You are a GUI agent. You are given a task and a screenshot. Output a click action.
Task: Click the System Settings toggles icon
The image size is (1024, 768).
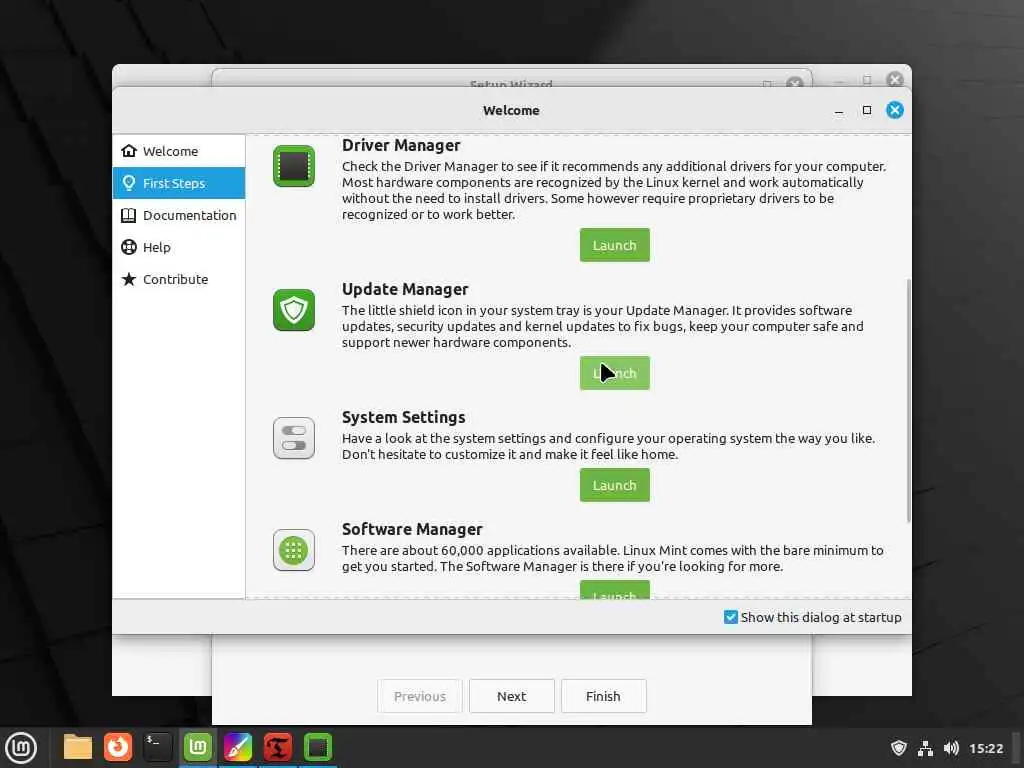pos(294,438)
